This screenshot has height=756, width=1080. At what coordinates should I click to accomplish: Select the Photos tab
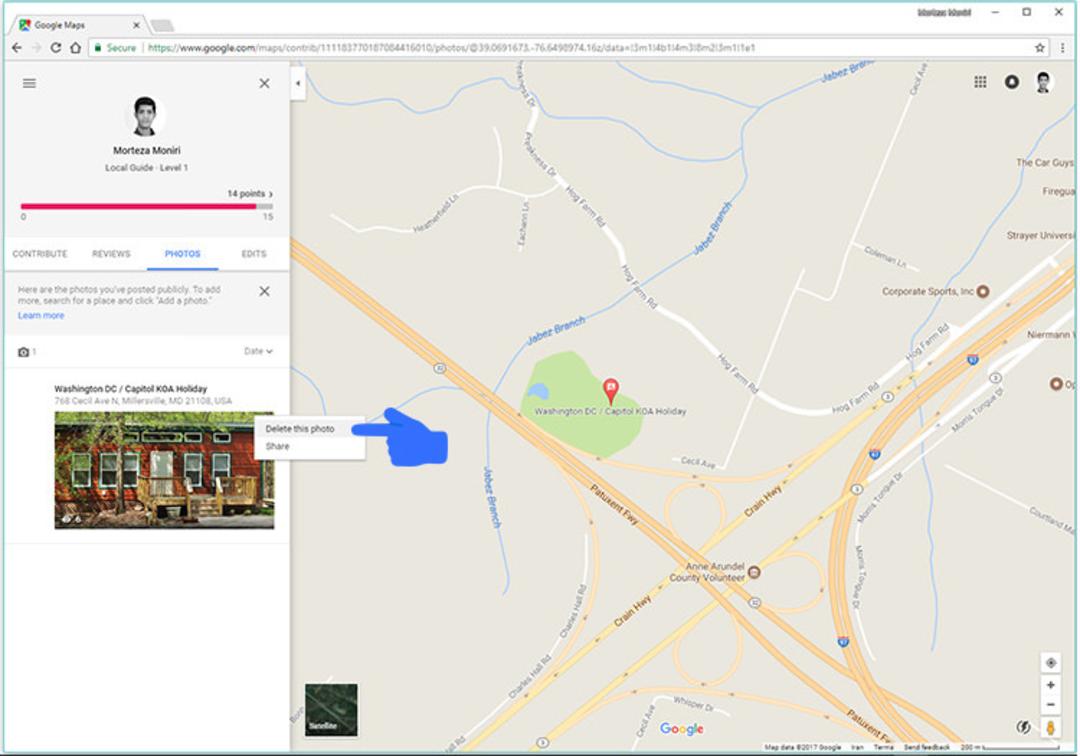point(183,253)
